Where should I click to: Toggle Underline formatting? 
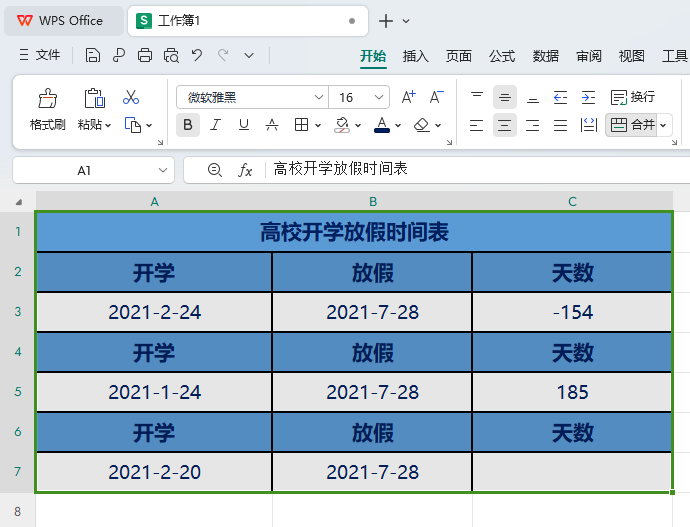click(x=244, y=125)
